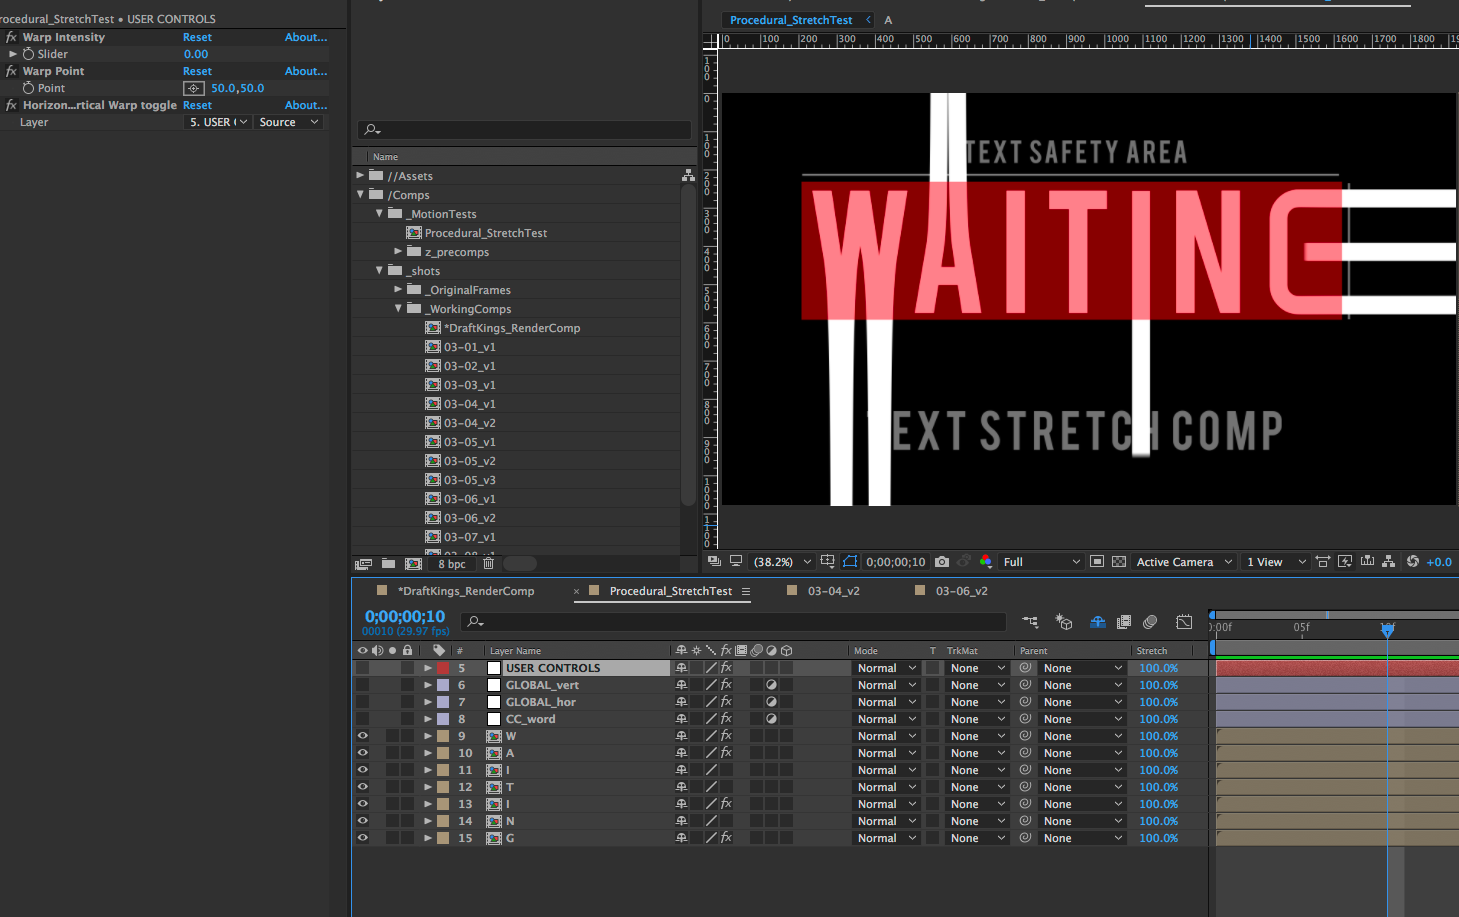Screen dimensions: 1459x917
Task: Hide the W layer using its eye
Action: (x=362, y=736)
